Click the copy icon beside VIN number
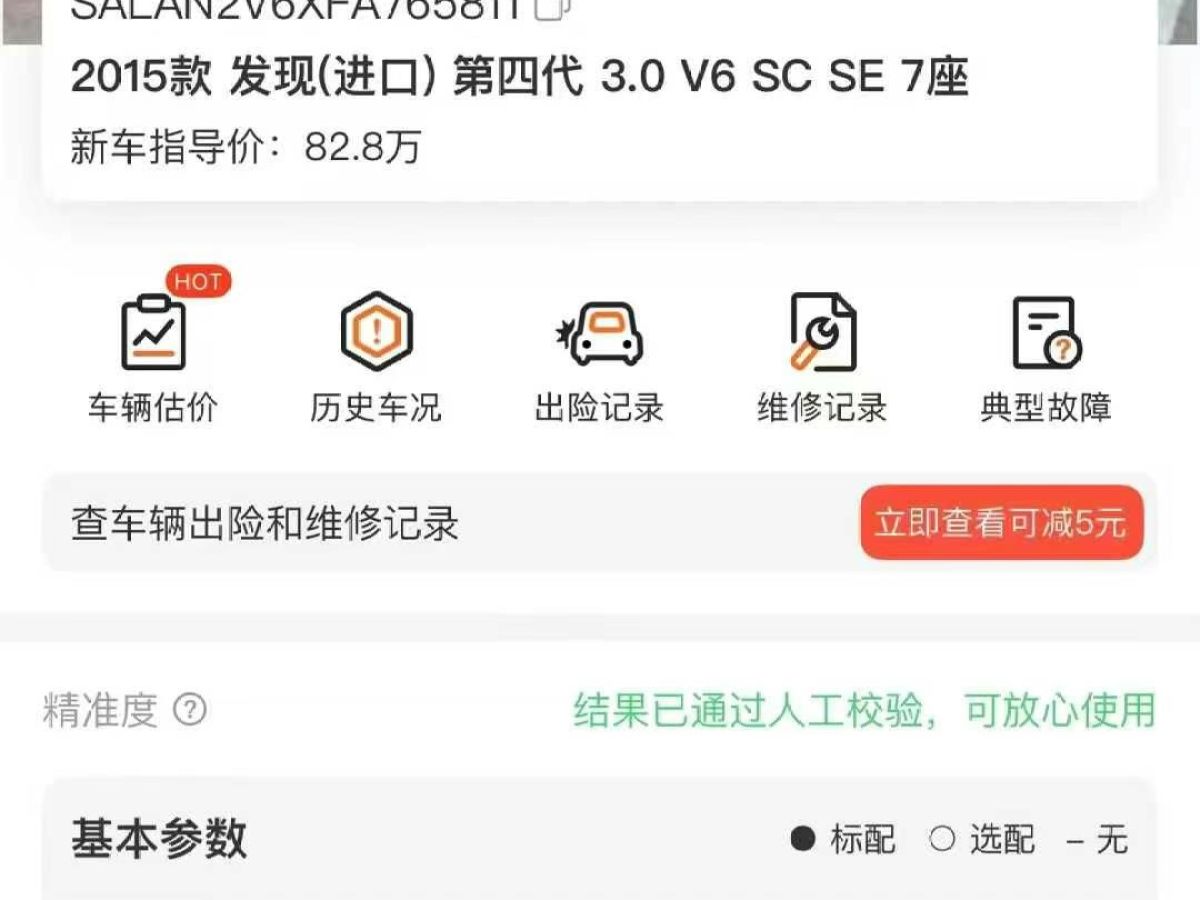The image size is (1200, 900). pos(552,8)
